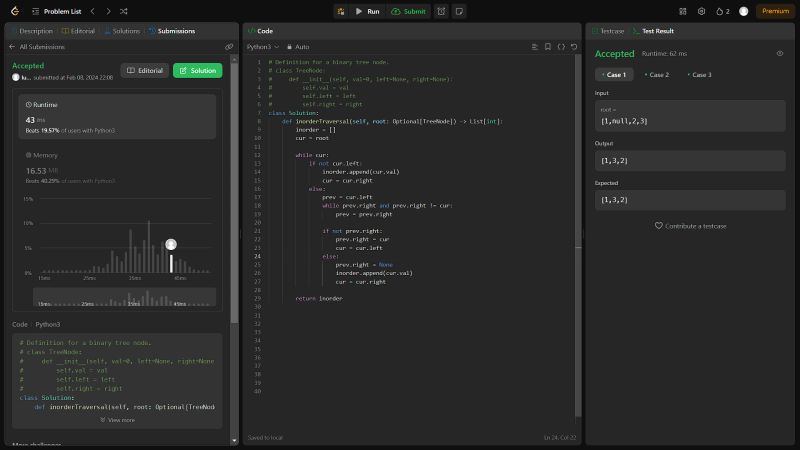
Task: Toggle the Auto lock setting
Action: (x=298, y=47)
